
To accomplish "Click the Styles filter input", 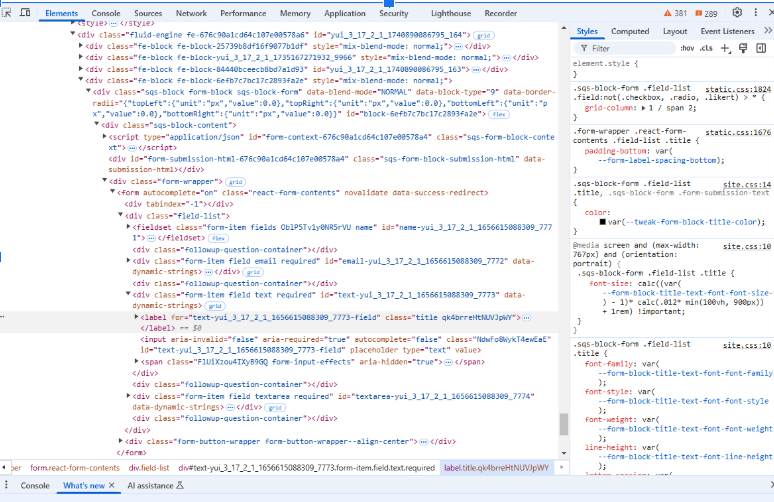I will [624, 48].
